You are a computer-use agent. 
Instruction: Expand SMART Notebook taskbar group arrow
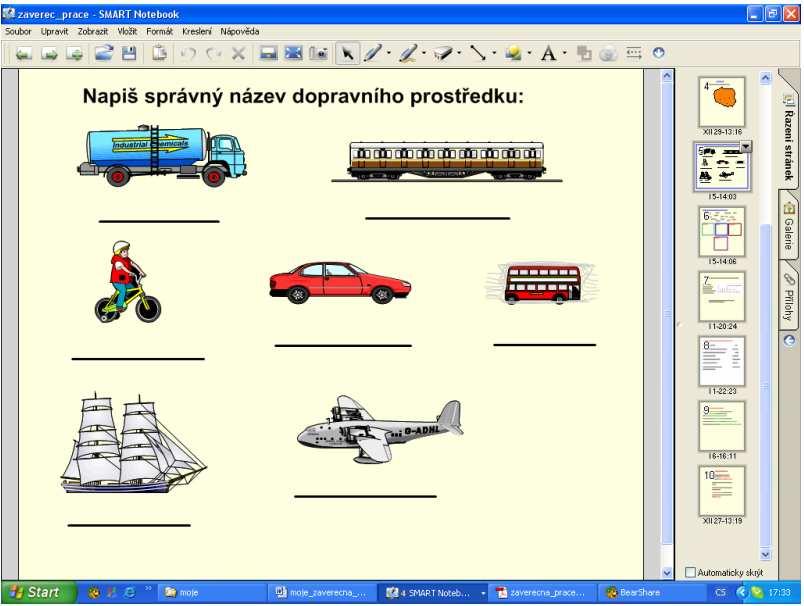click(483, 593)
